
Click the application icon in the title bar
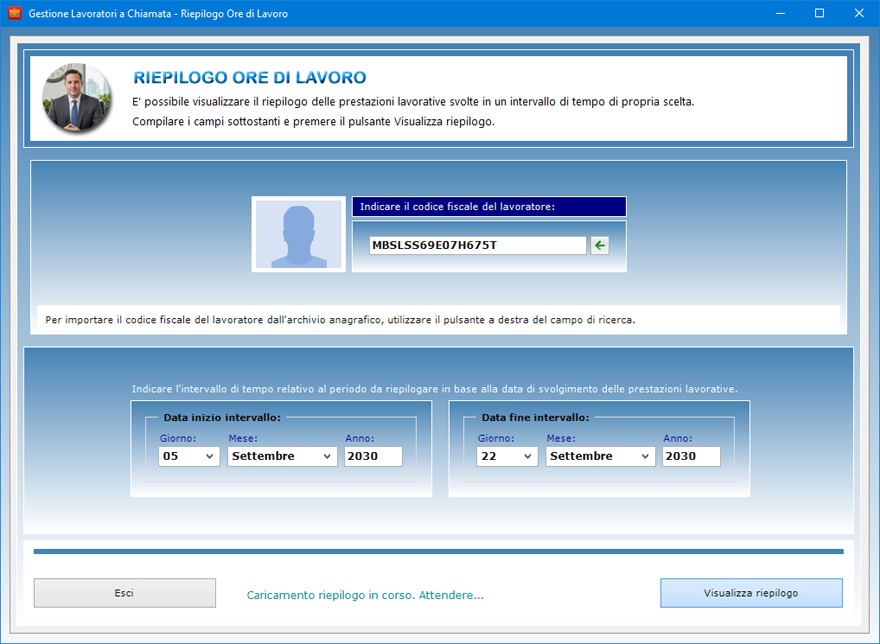(14, 14)
